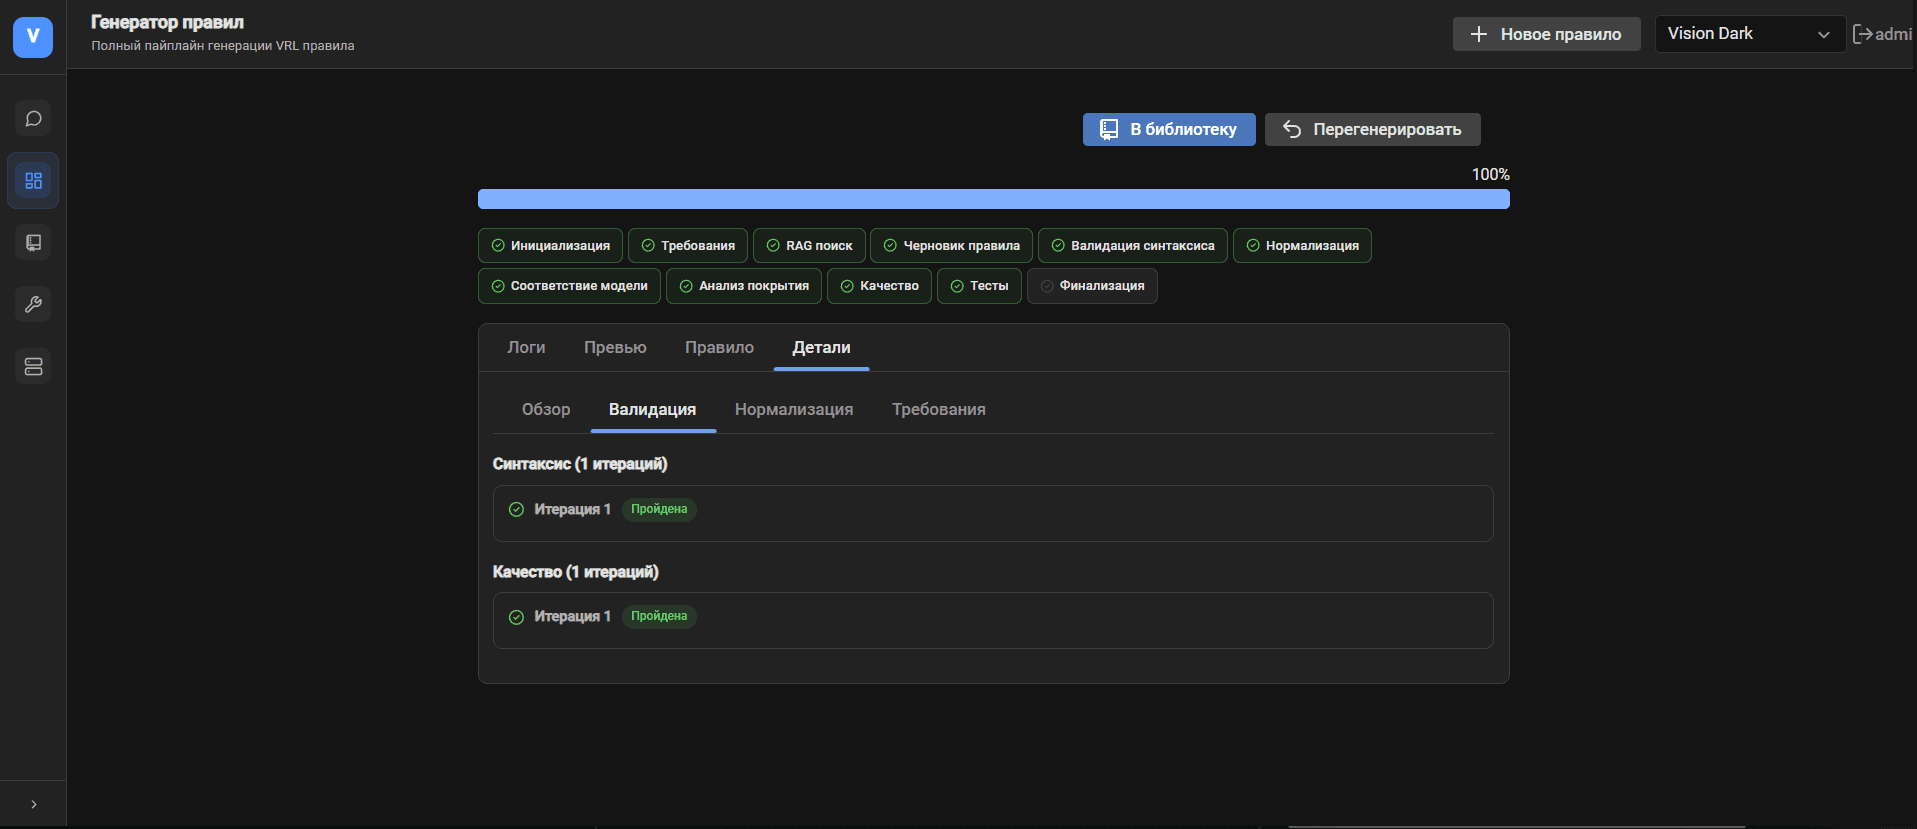1917x829 pixels.
Task: Open the Требования sub-tab
Action: [x=938, y=409]
